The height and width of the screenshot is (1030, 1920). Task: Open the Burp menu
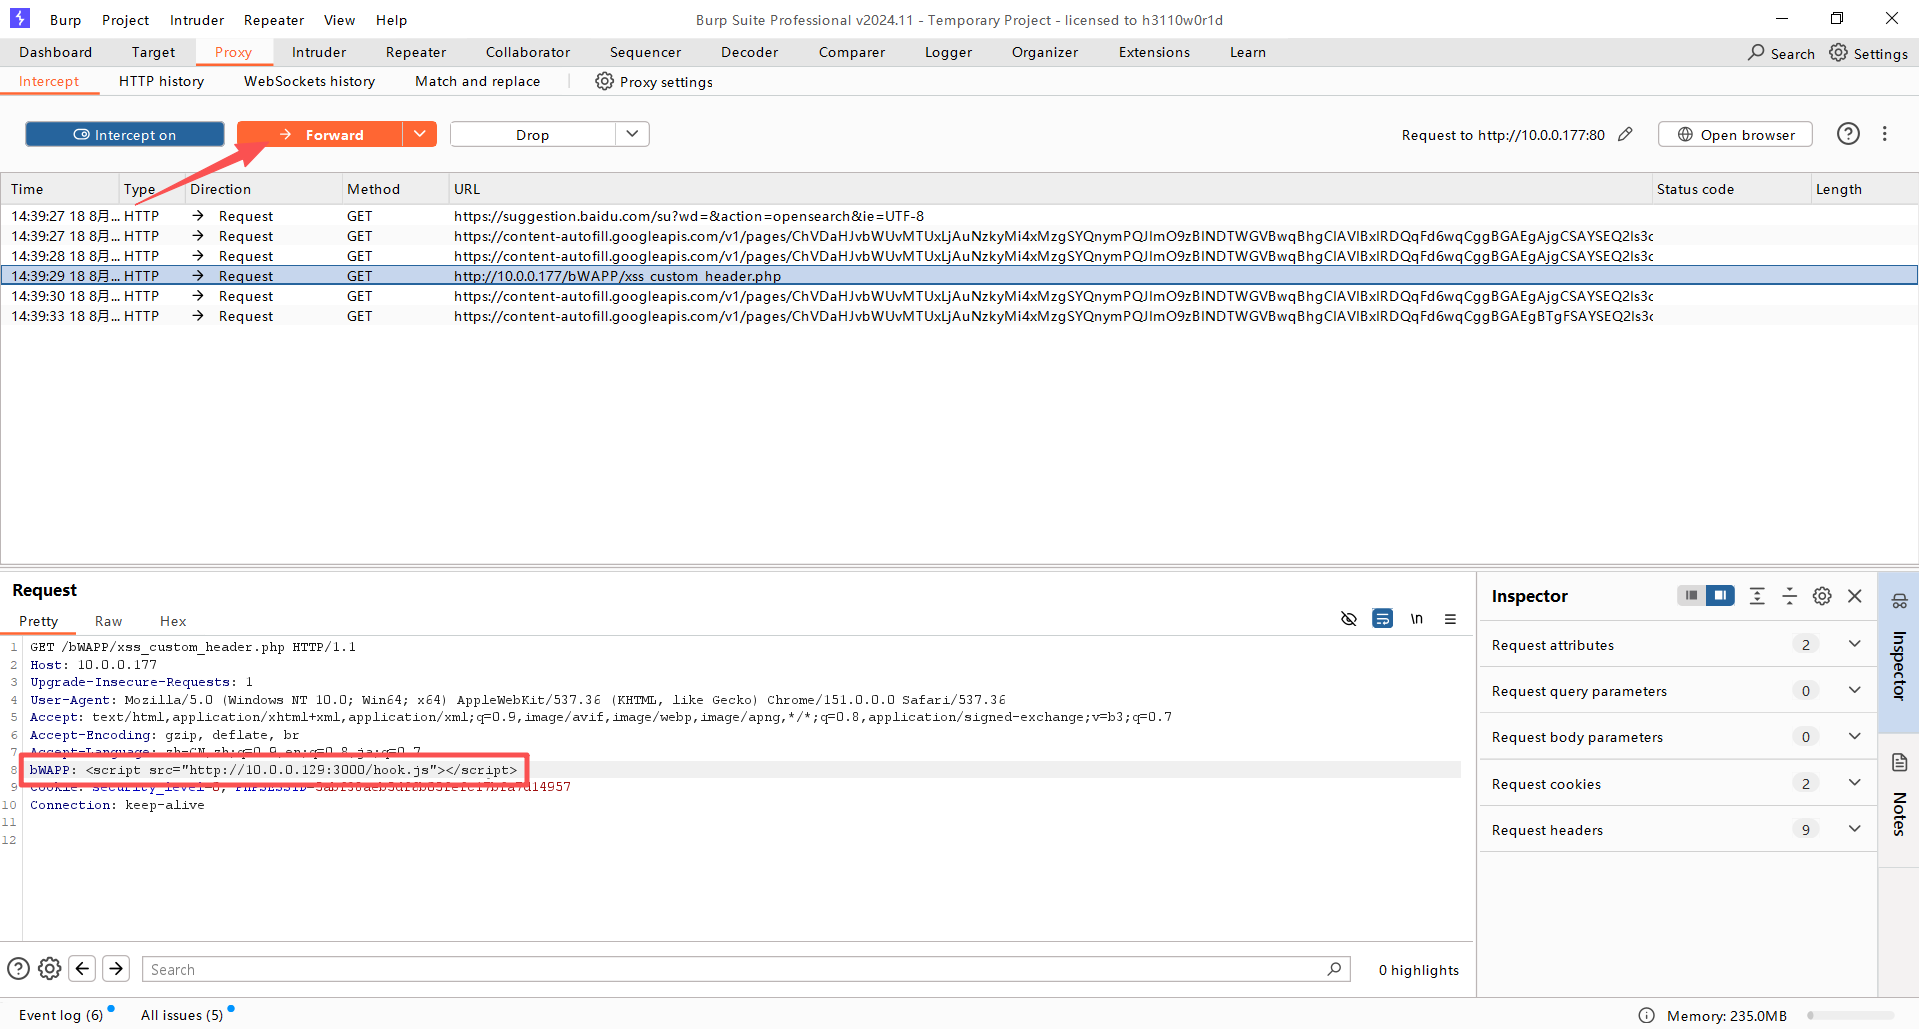point(66,20)
